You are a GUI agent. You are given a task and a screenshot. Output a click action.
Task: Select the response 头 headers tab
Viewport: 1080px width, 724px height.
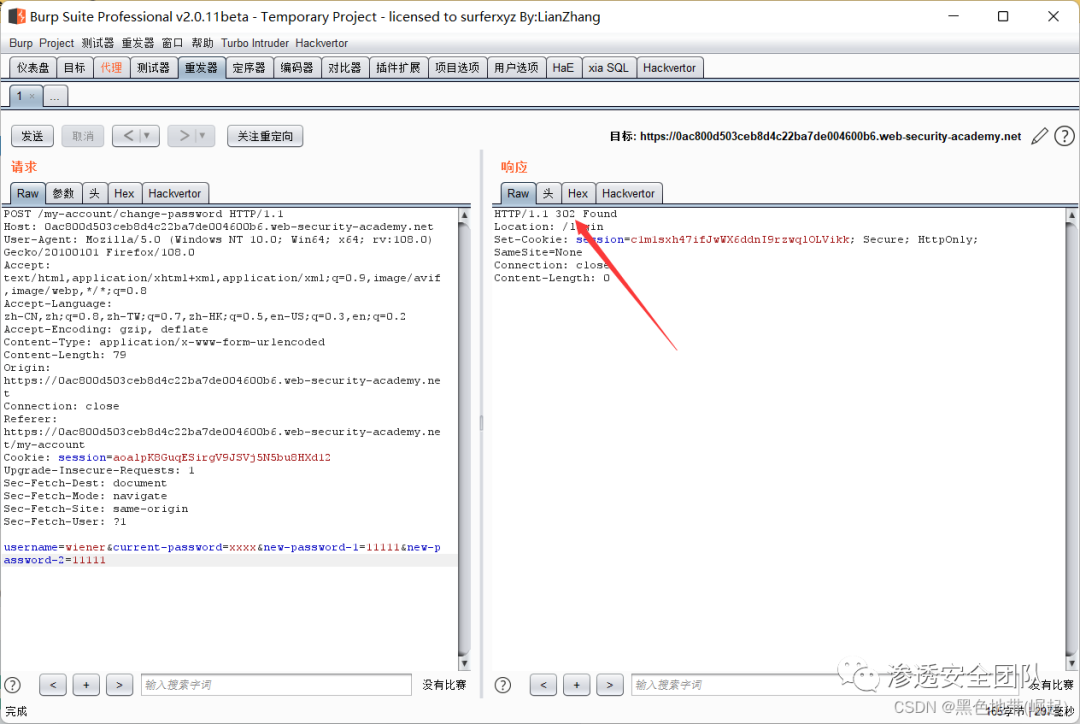tap(548, 194)
